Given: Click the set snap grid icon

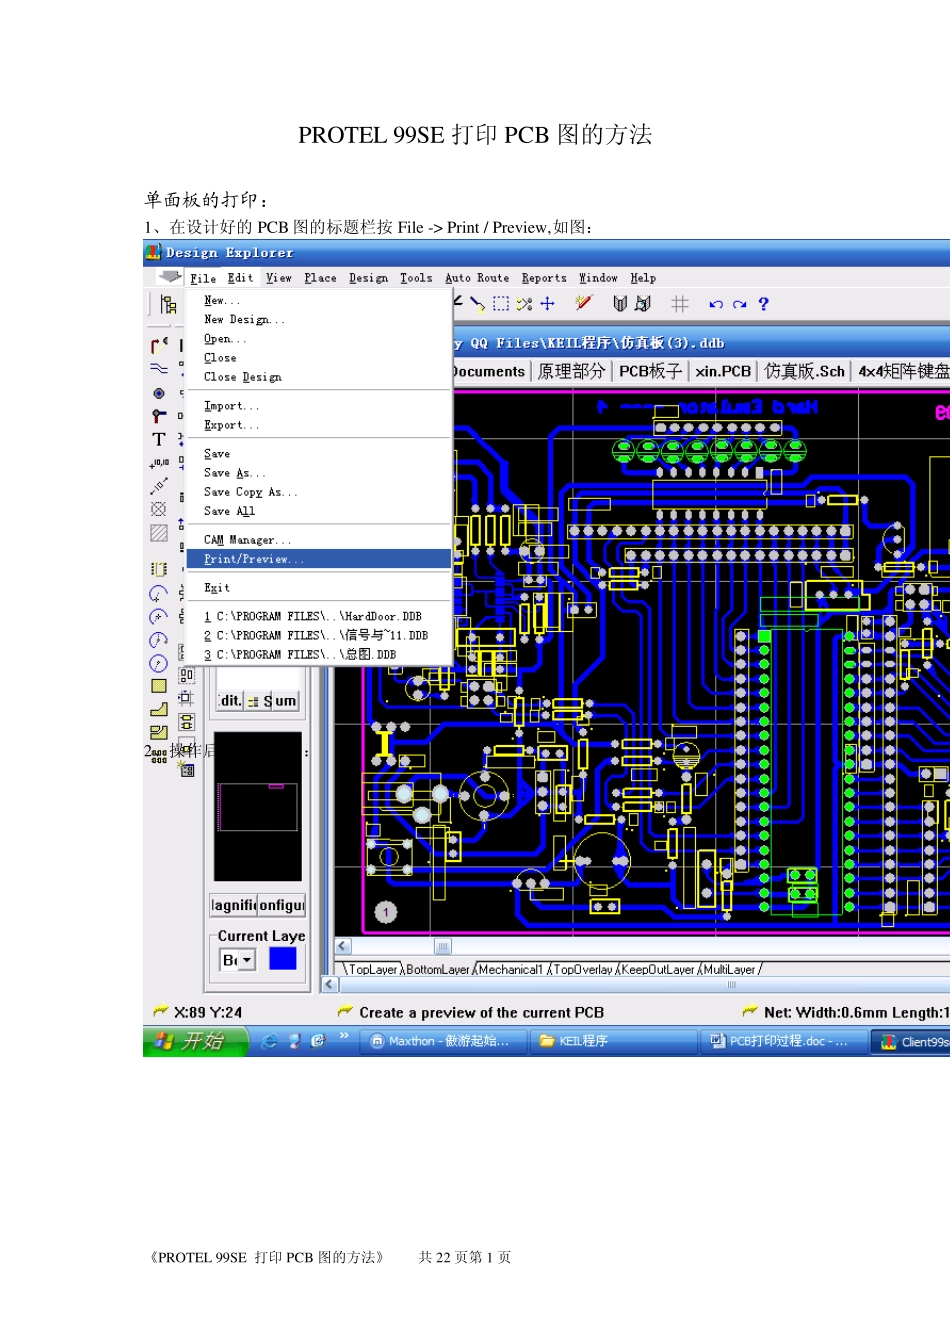Looking at the screenshot, I should tap(679, 304).
